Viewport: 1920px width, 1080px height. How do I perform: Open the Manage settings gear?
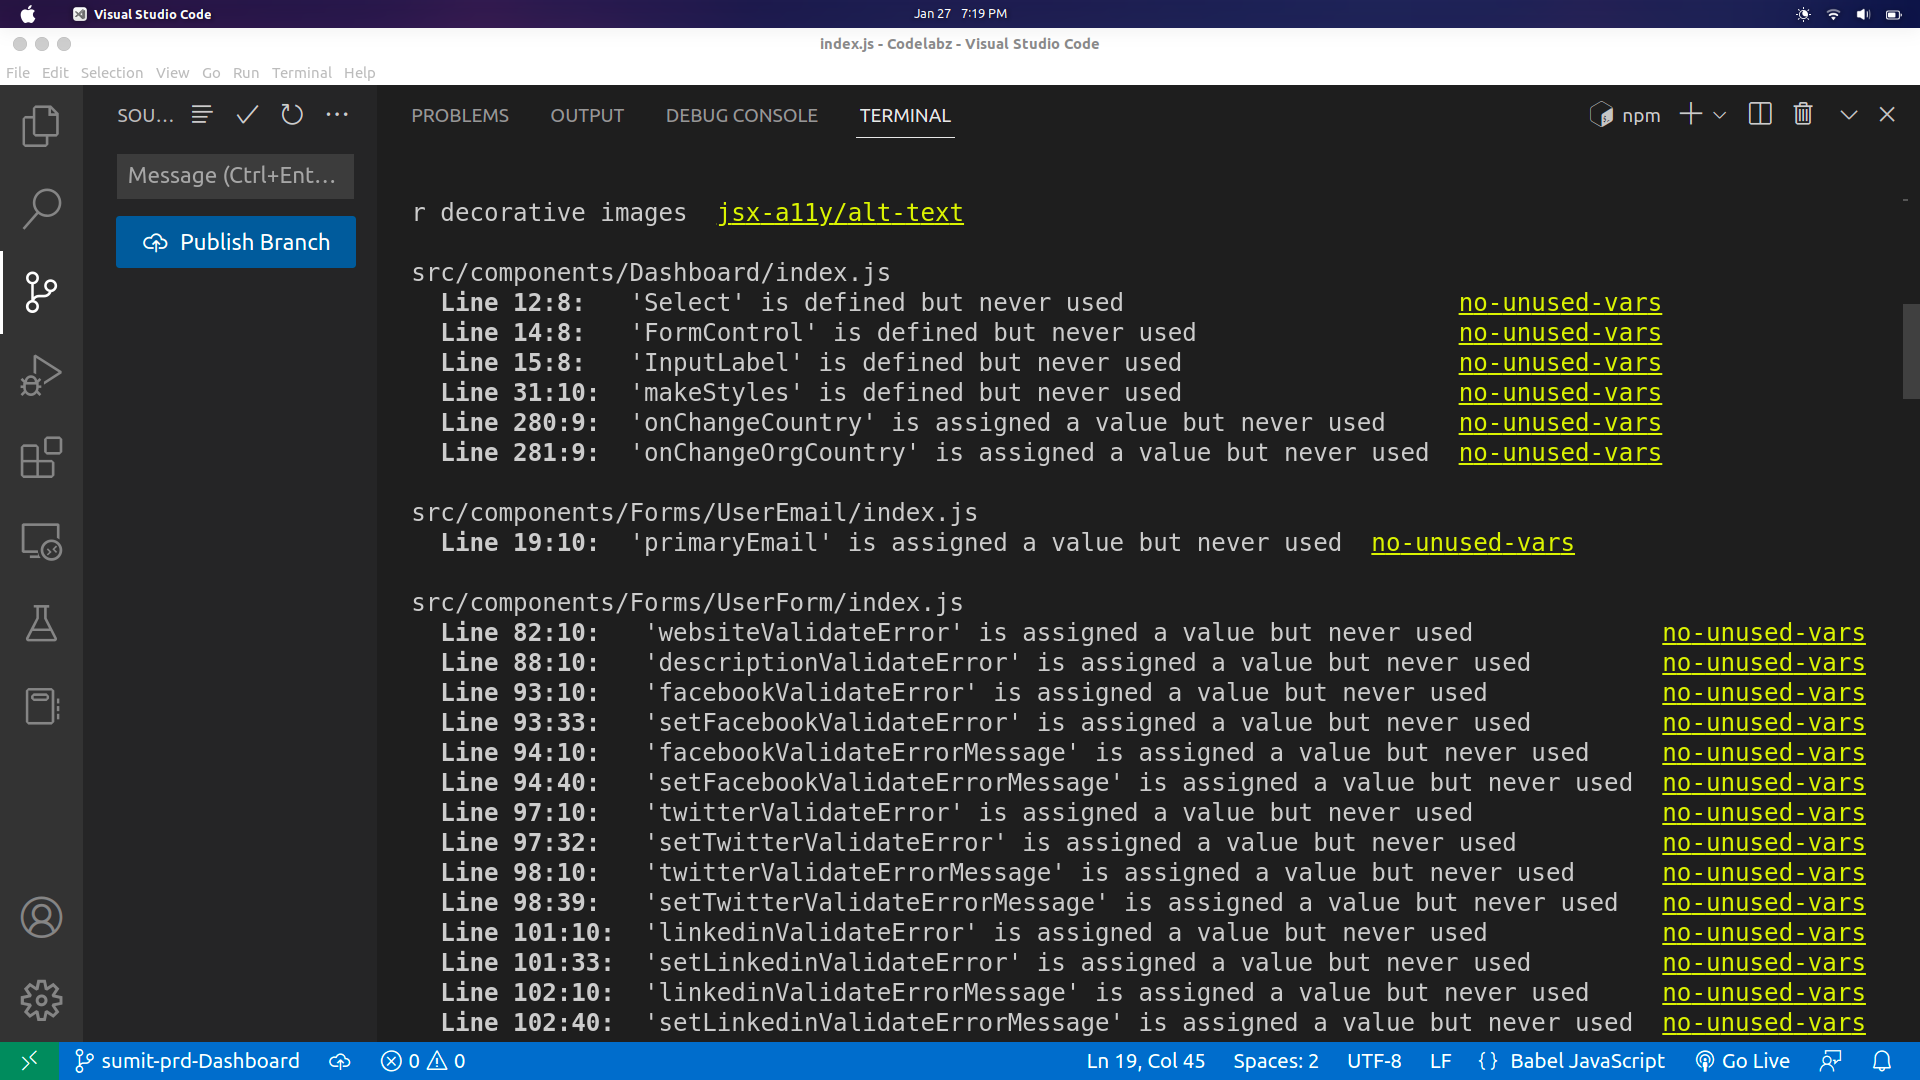41,1000
